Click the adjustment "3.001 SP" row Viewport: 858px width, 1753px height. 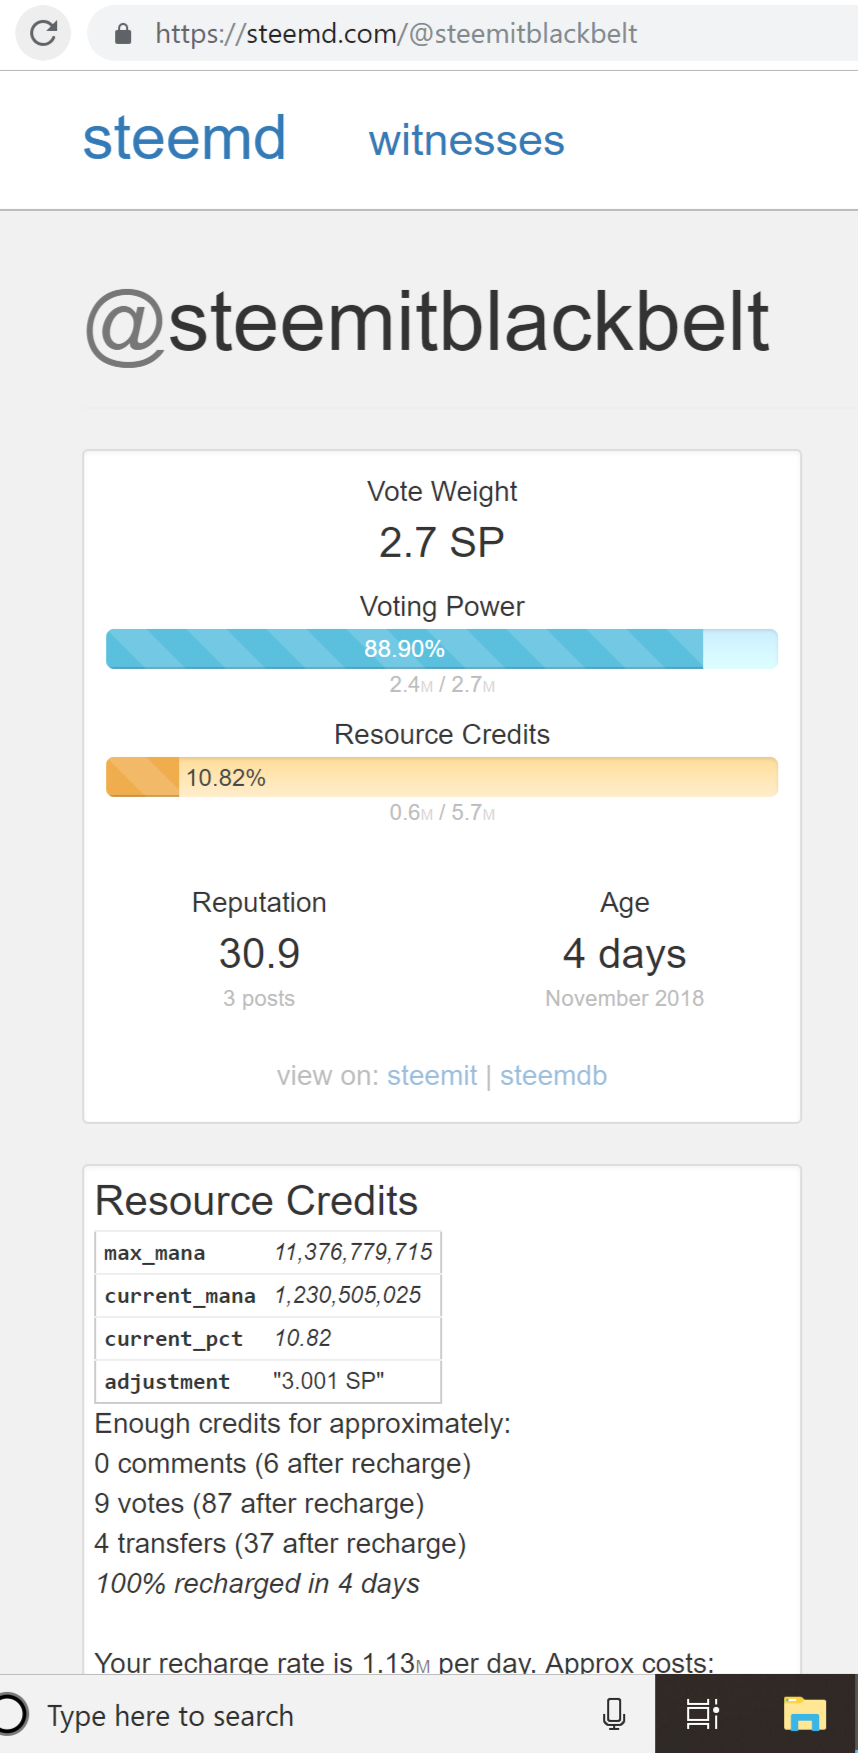[268, 1381]
